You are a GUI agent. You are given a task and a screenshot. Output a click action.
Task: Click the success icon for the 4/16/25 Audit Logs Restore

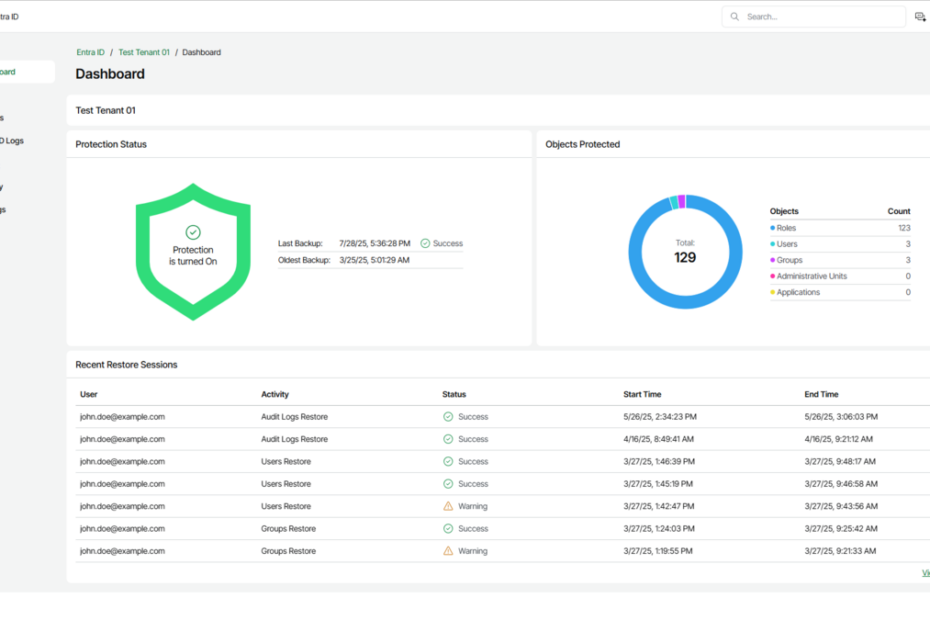point(448,439)
